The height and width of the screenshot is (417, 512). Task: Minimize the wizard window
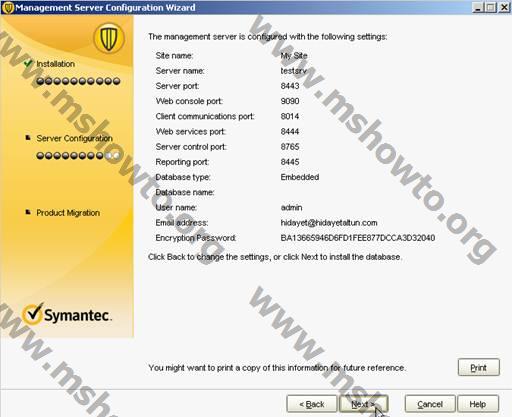pyautogui.click(x=478, y=7)
